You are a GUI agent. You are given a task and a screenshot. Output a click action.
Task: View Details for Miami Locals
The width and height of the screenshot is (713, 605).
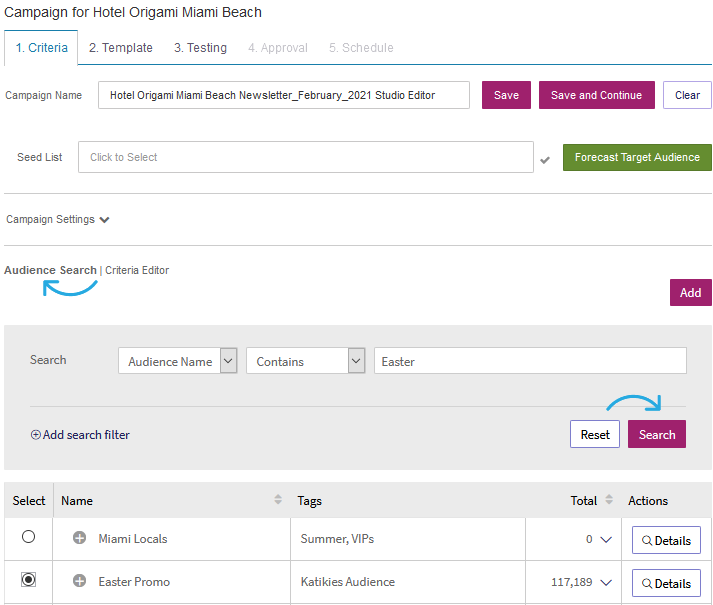click(x=666, y=540)
